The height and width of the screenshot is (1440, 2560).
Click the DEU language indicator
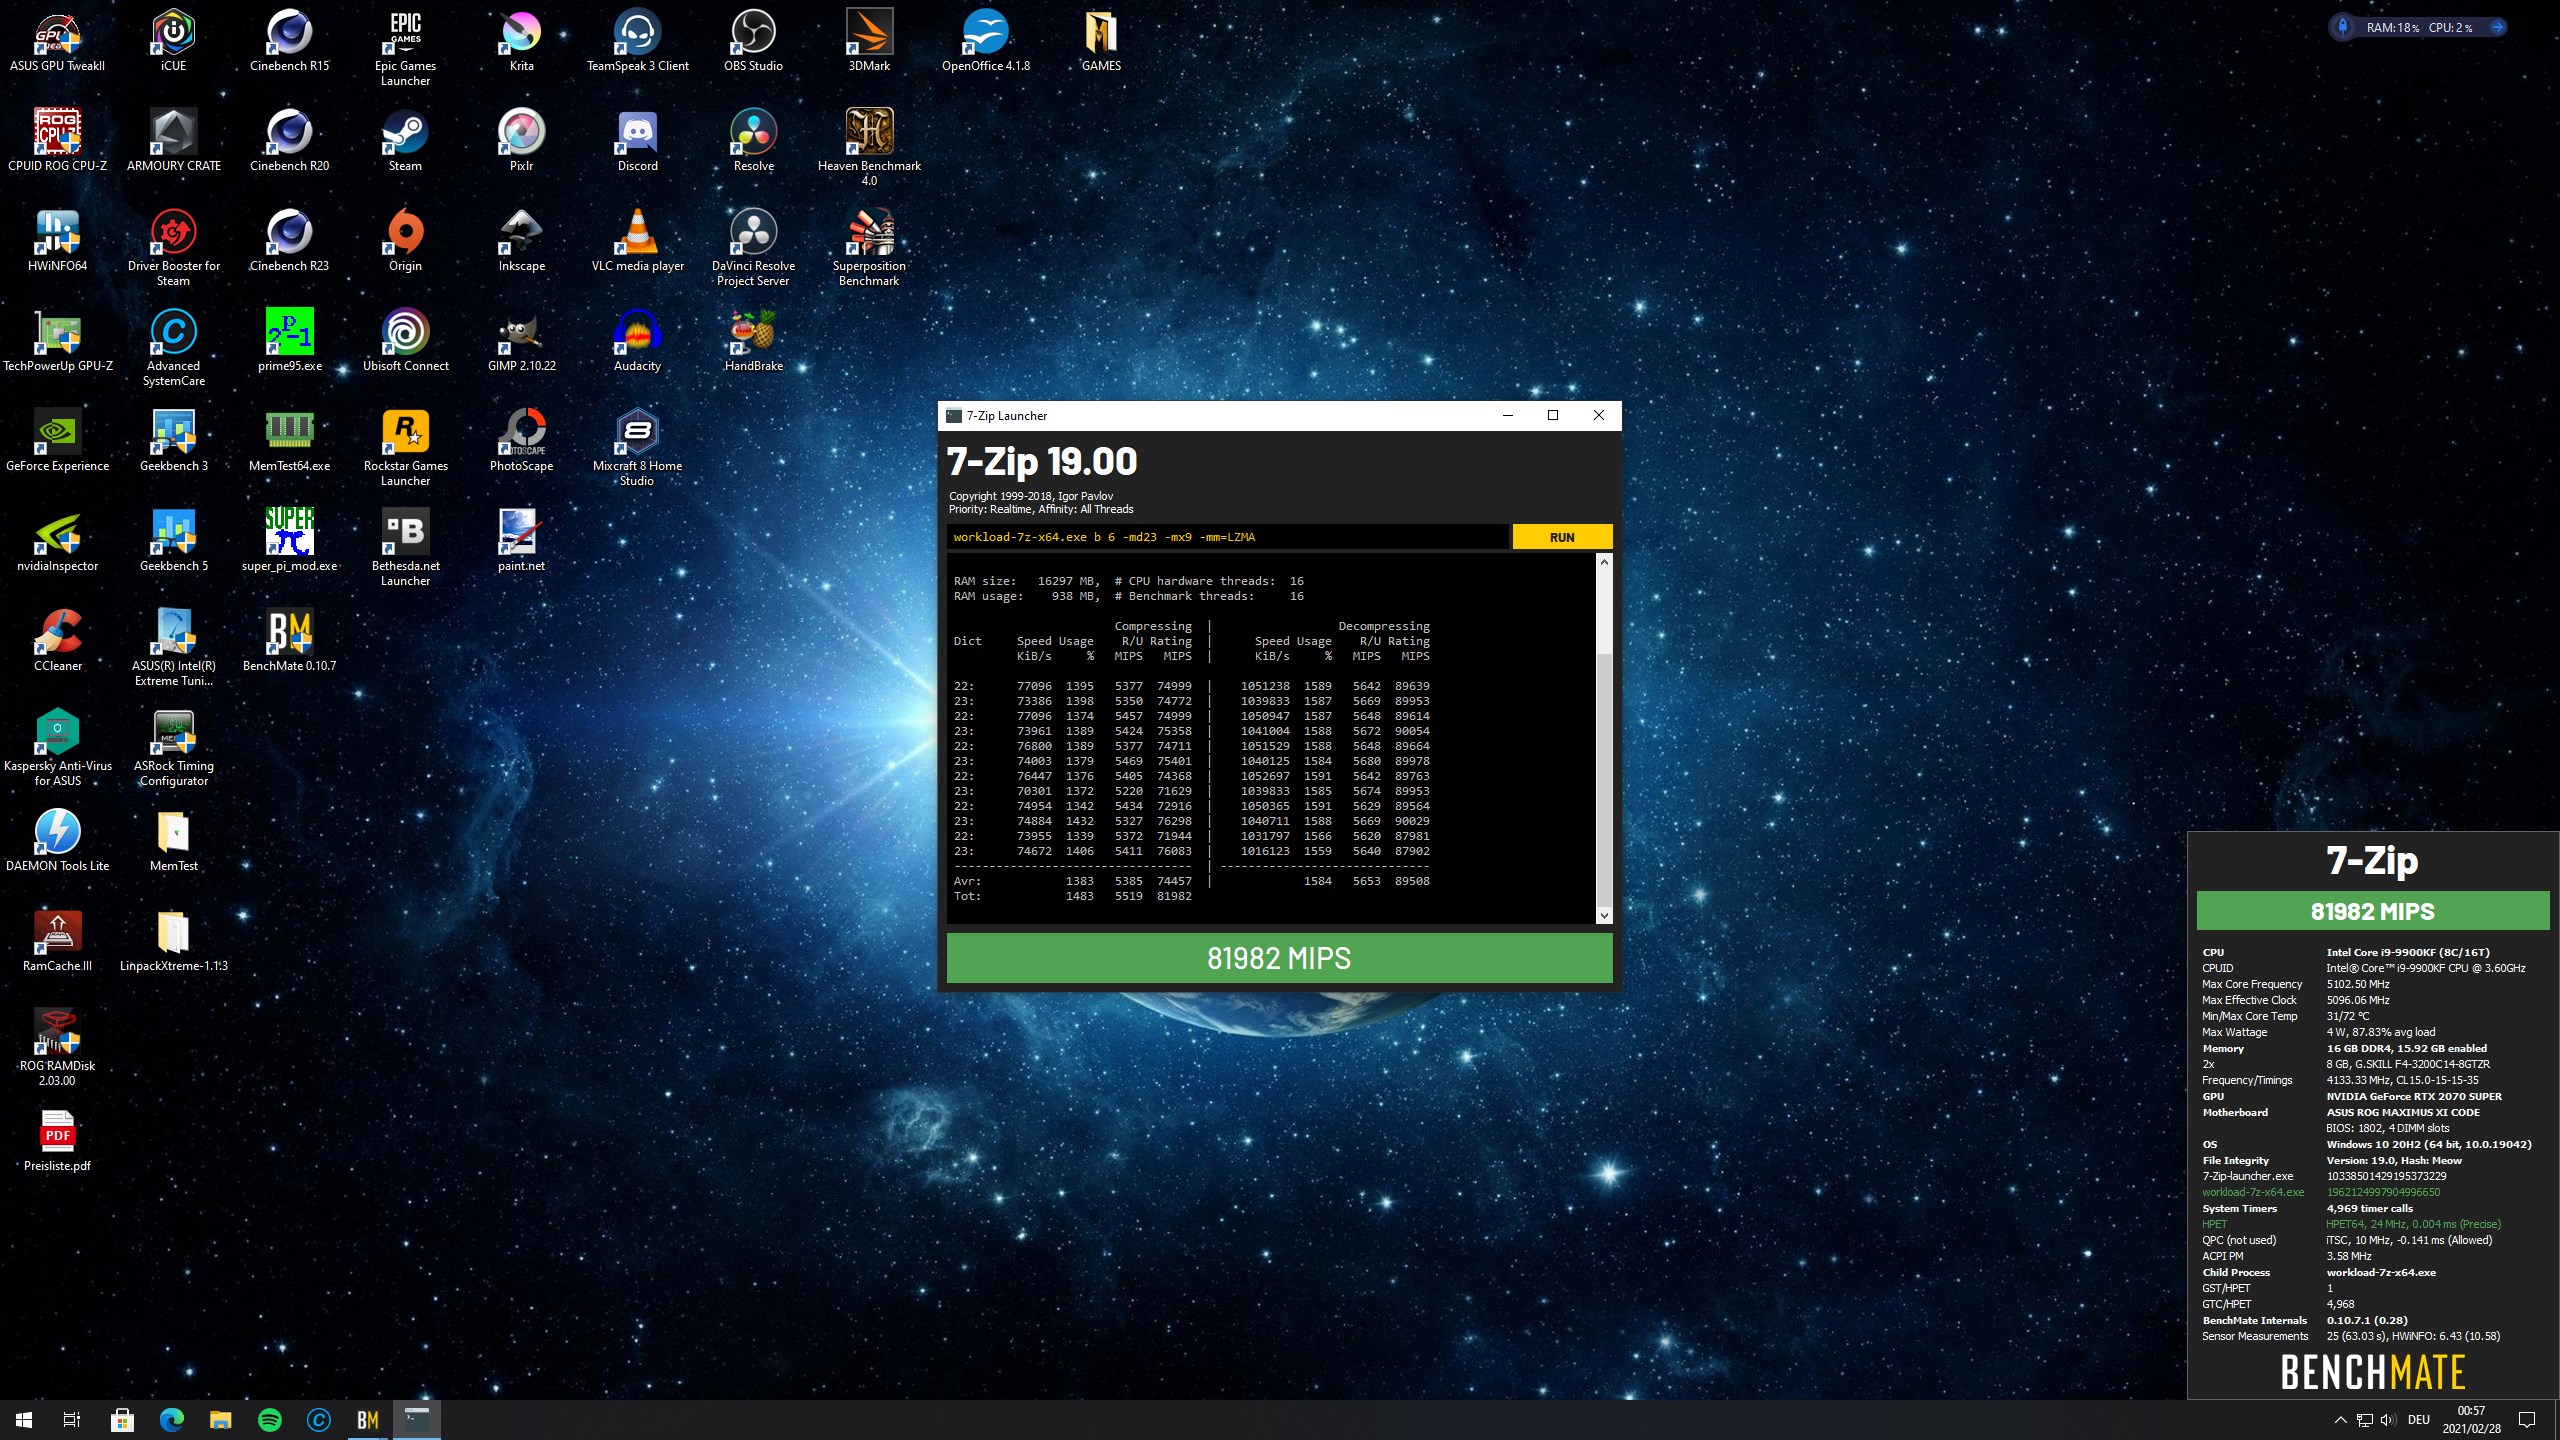(x=2418, y=1420)
